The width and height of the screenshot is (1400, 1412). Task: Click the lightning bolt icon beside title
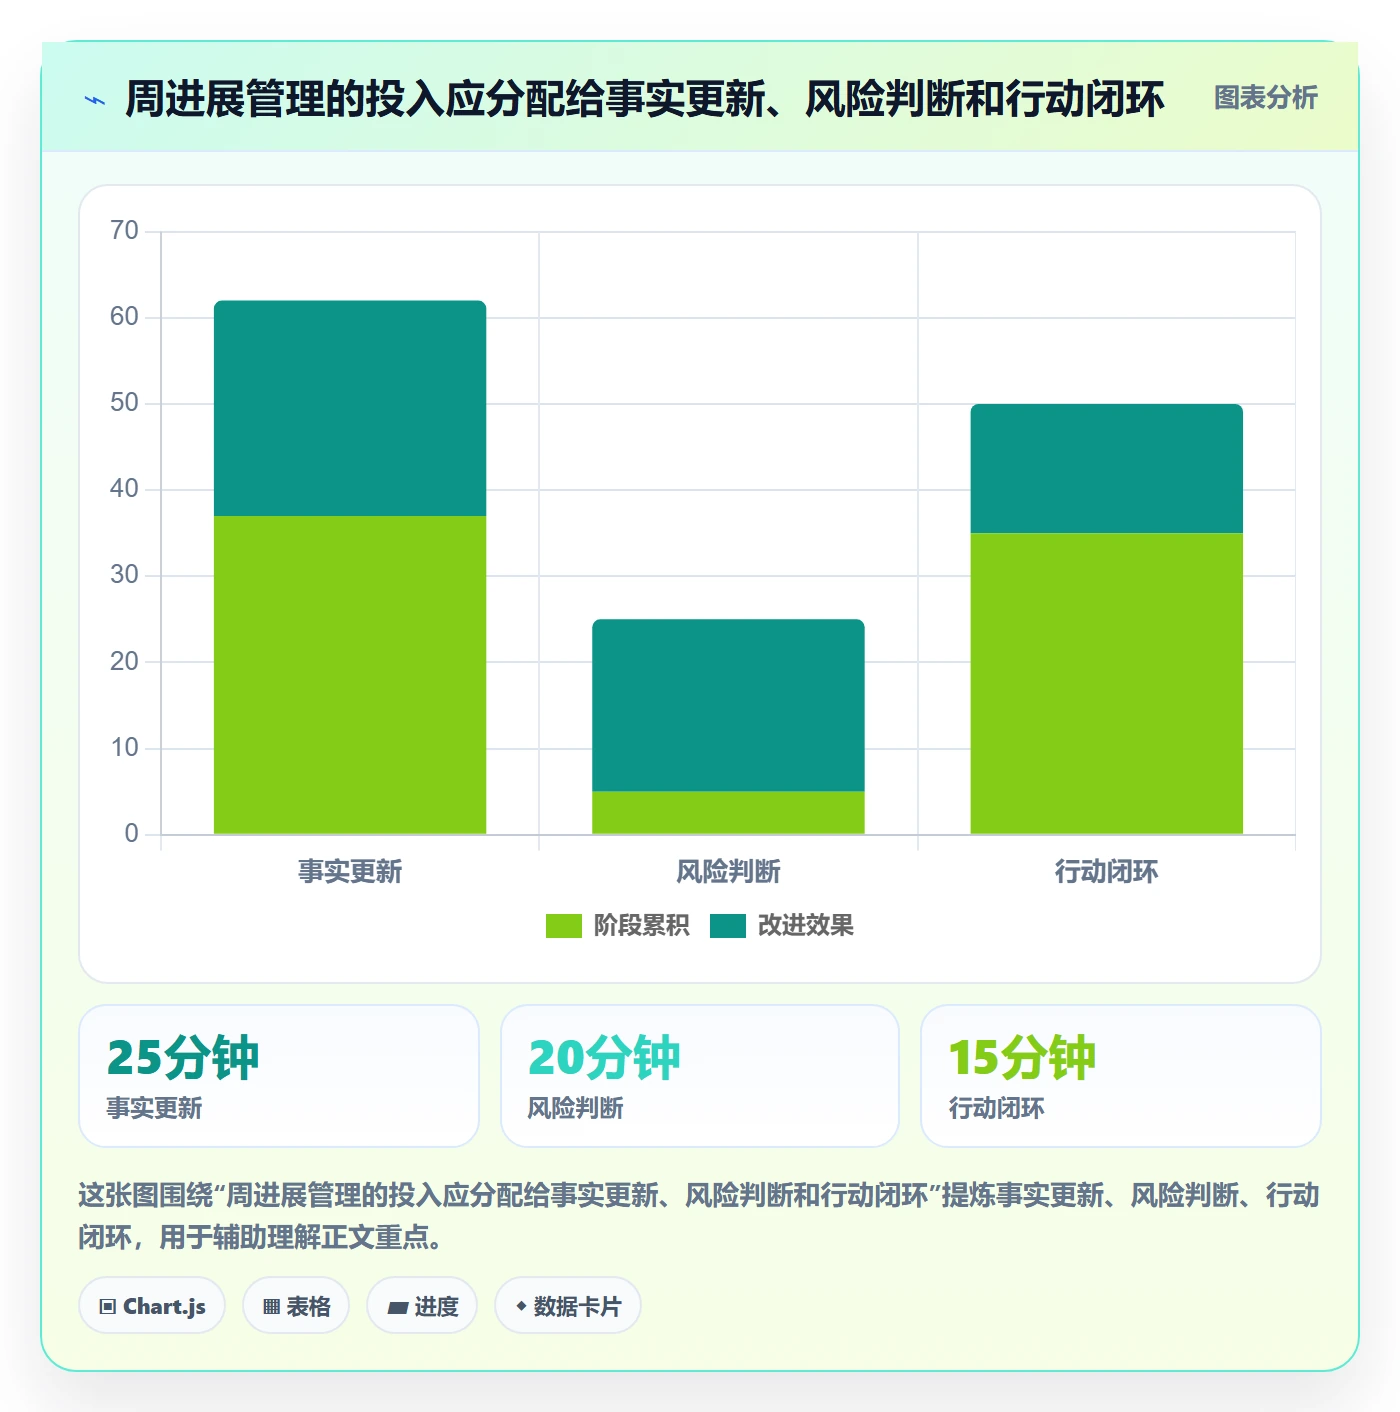tap(95, 100)
